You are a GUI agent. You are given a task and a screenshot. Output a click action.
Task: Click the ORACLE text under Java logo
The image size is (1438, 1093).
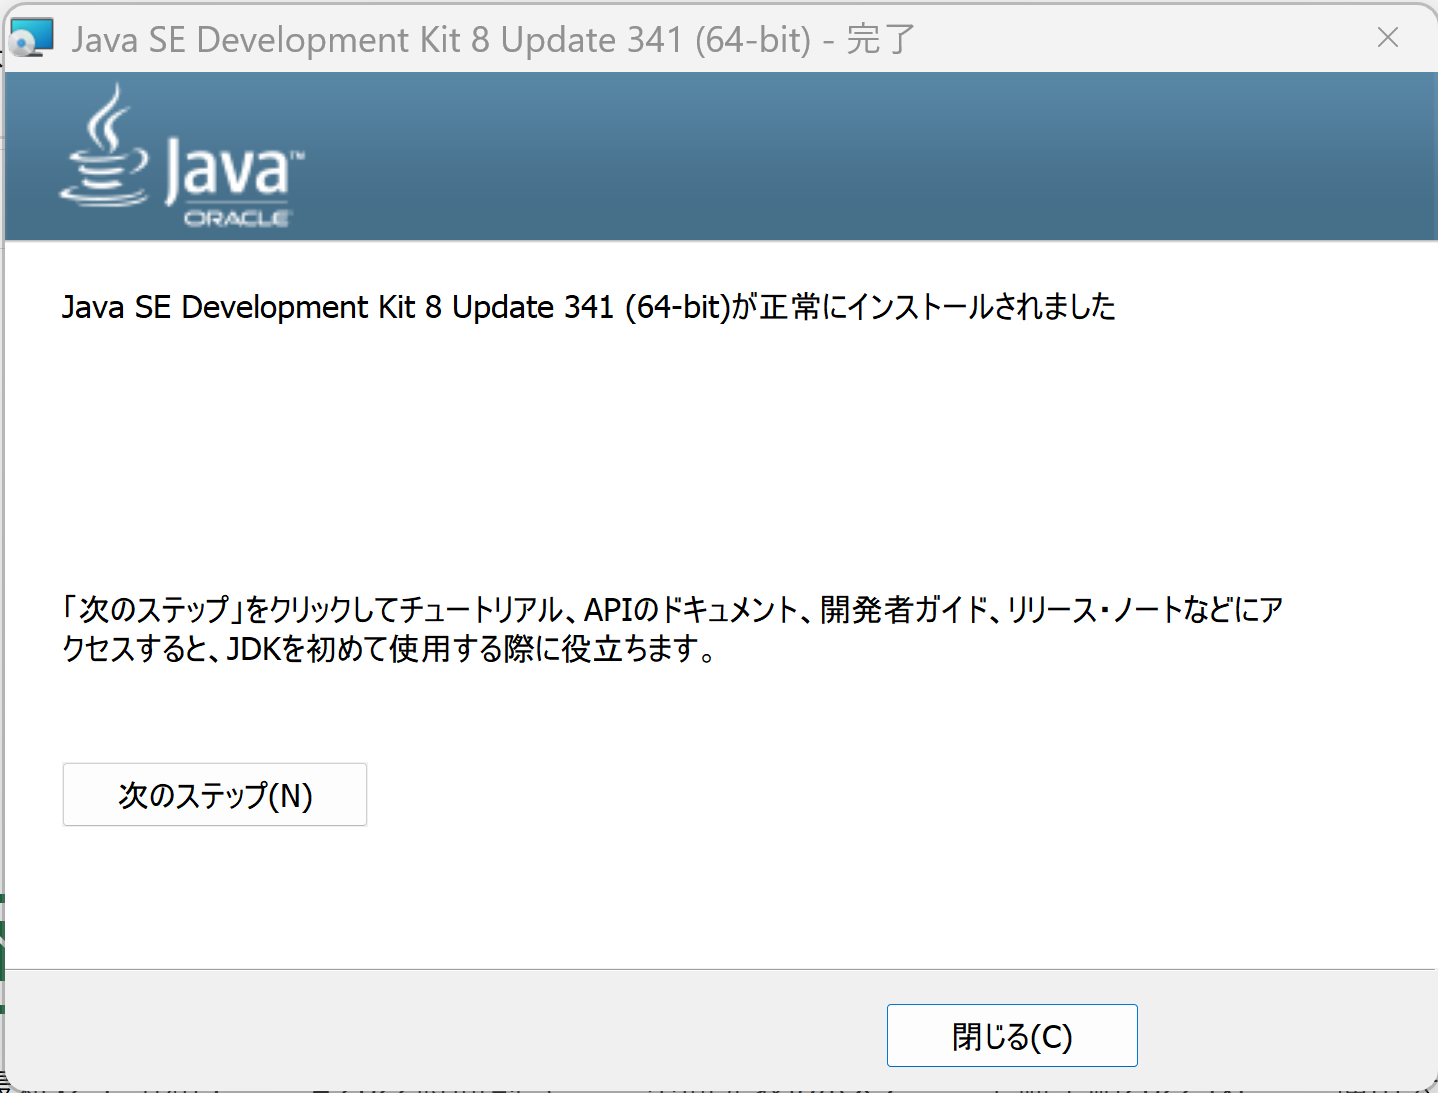[238, 218]
